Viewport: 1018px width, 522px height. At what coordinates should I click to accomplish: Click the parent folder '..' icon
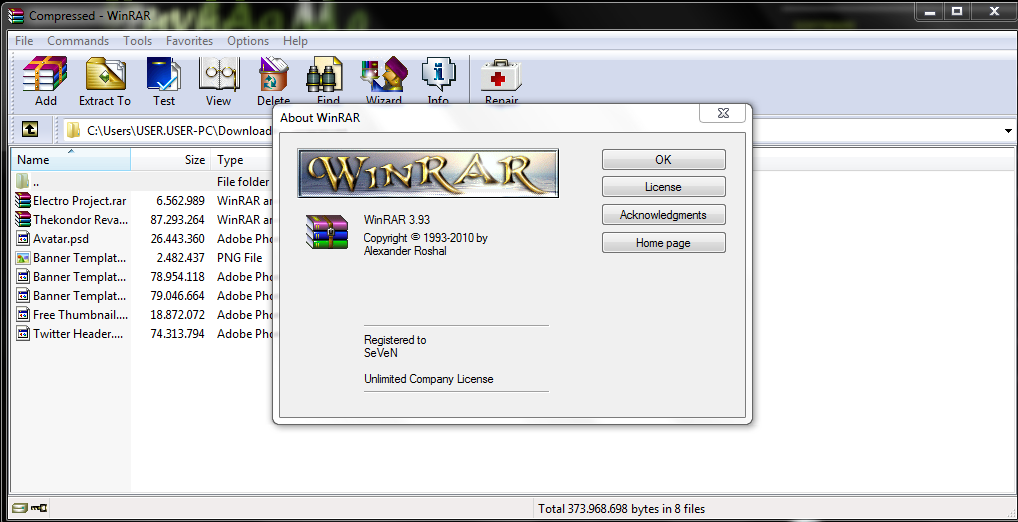tap(23, 180)
